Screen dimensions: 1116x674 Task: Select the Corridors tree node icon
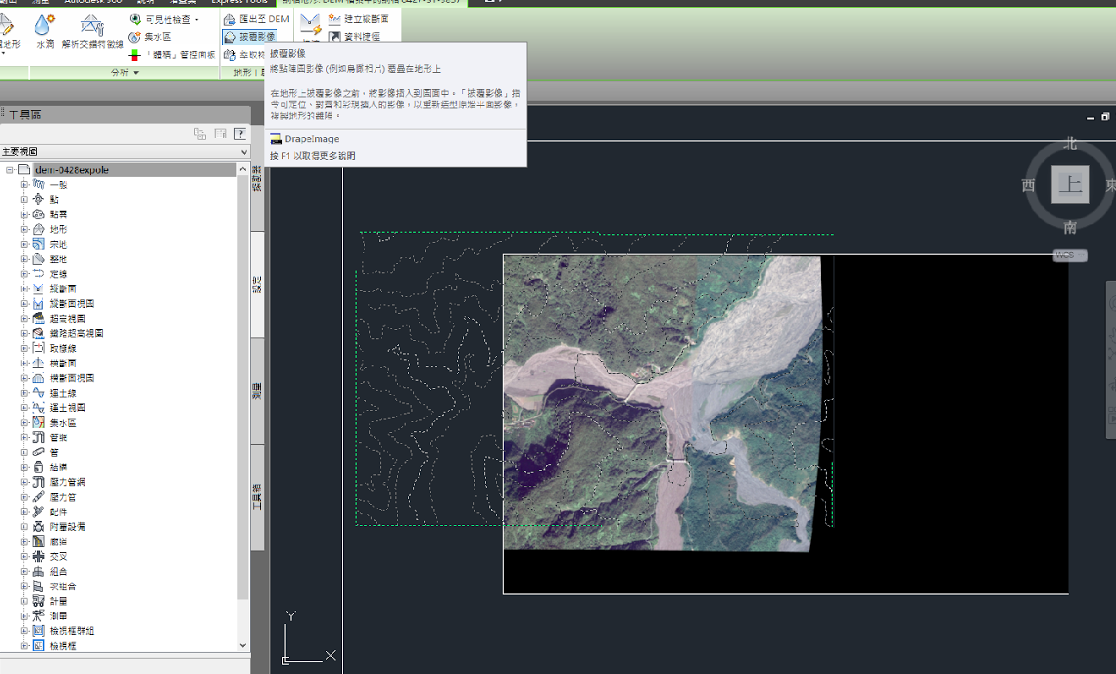[38, 542]
